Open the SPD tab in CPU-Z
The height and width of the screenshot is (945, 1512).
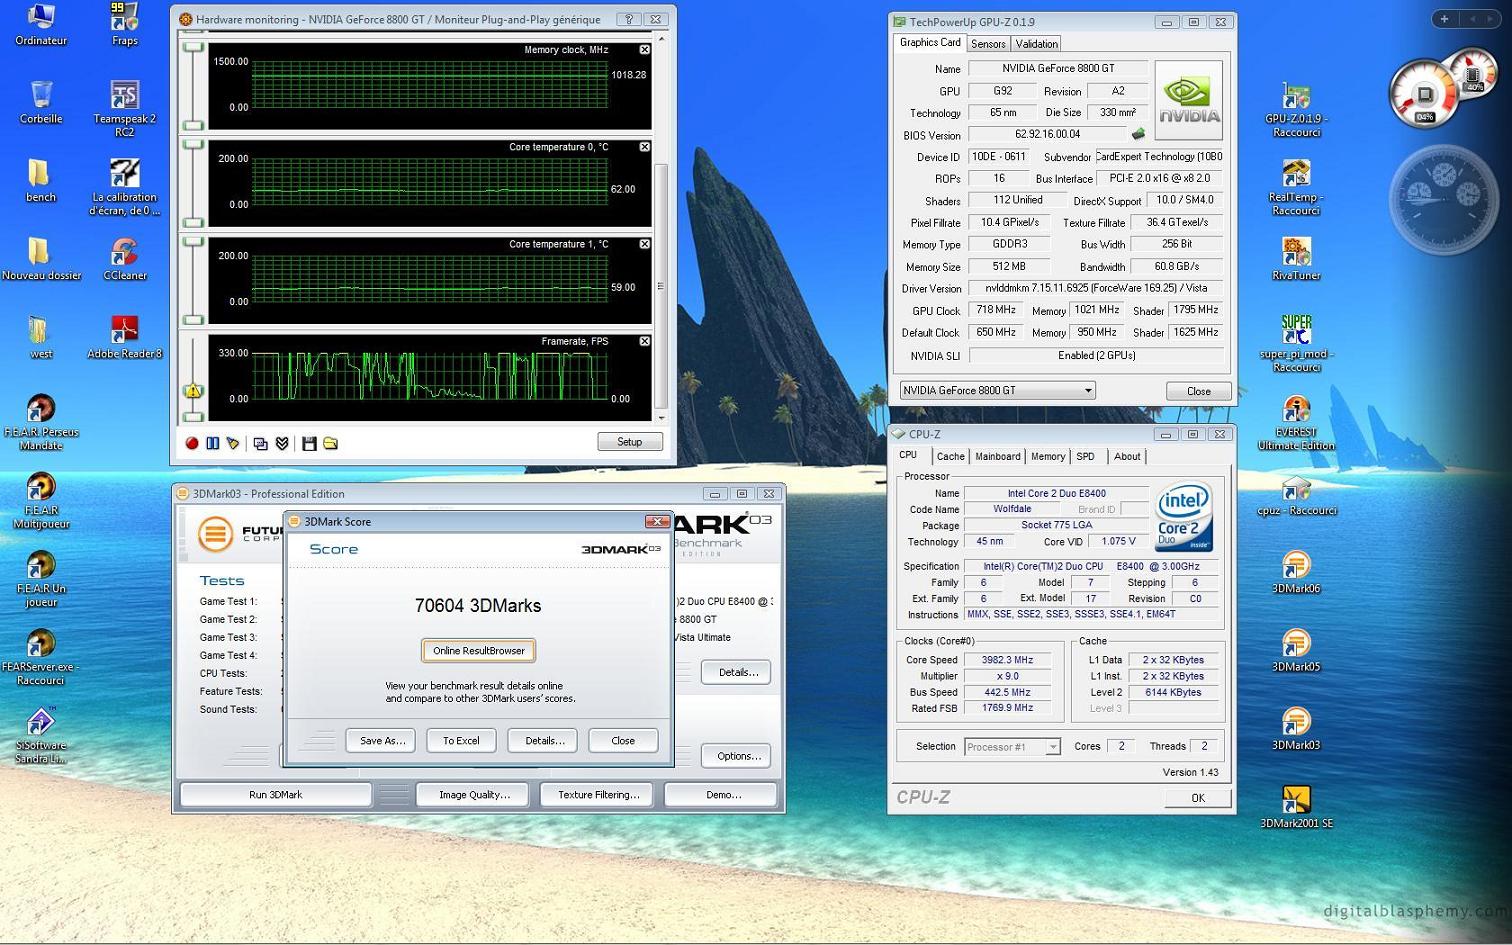pyautogui.click(x=1085, y=456)
